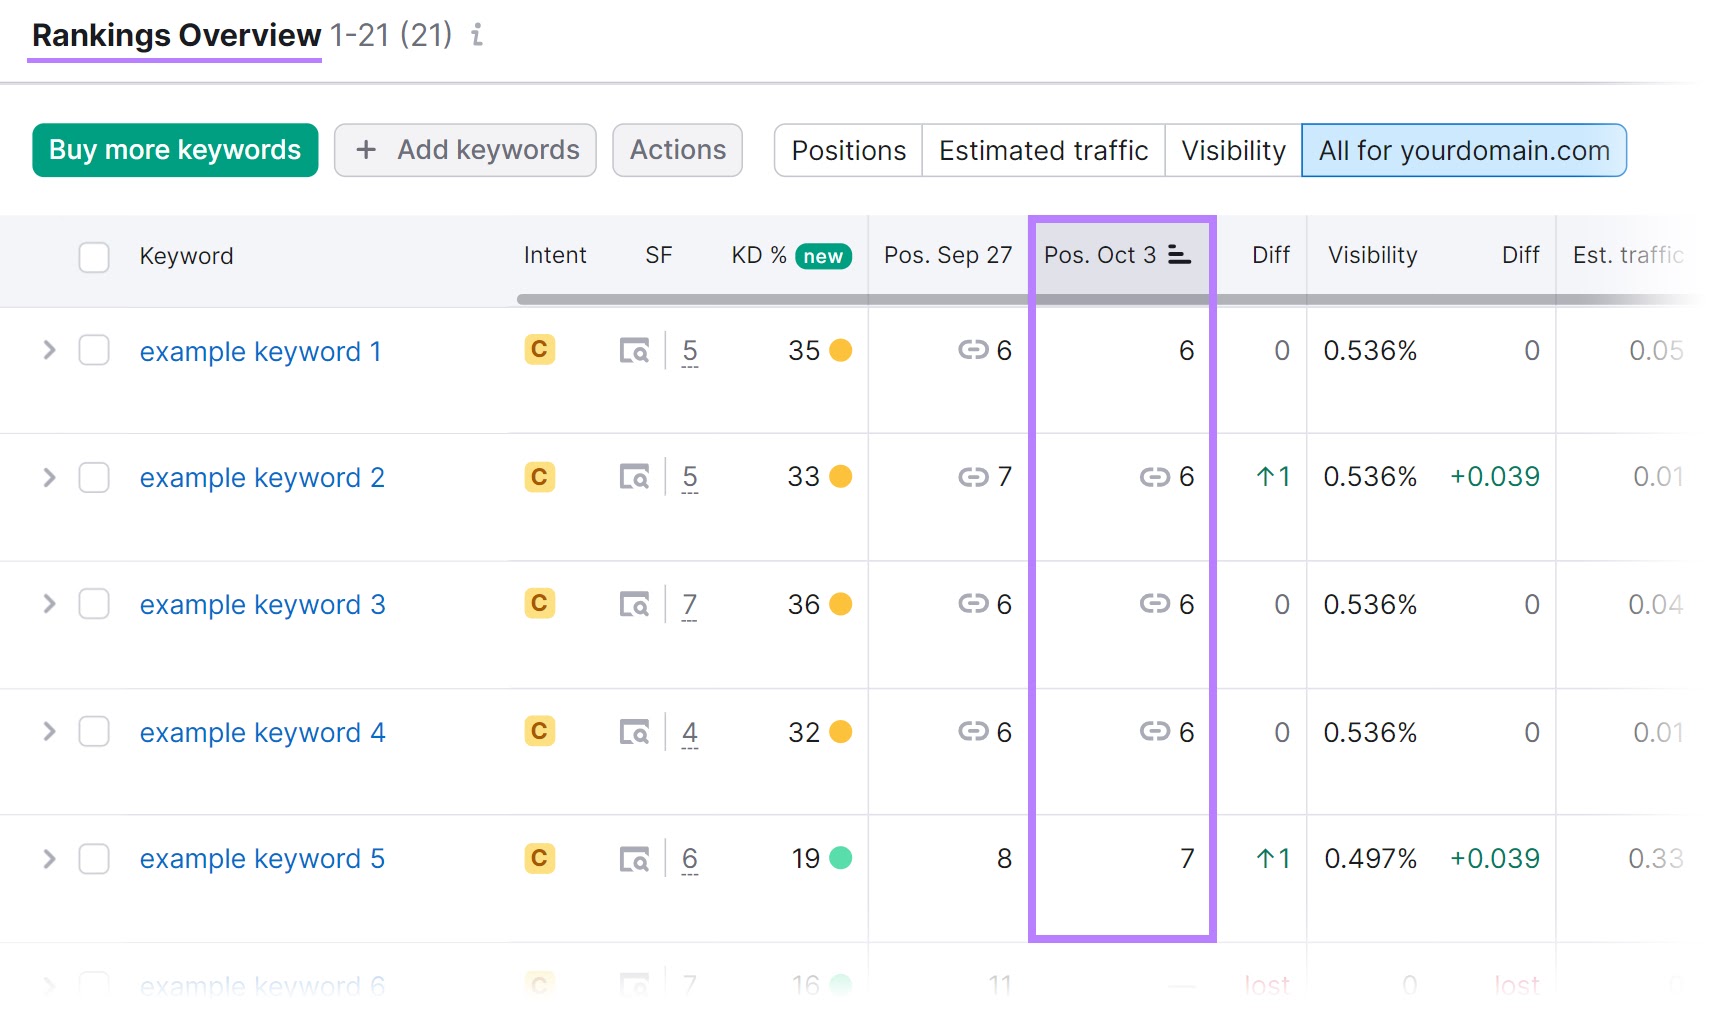Expand row details for example keyword 4

pos(49,732)
